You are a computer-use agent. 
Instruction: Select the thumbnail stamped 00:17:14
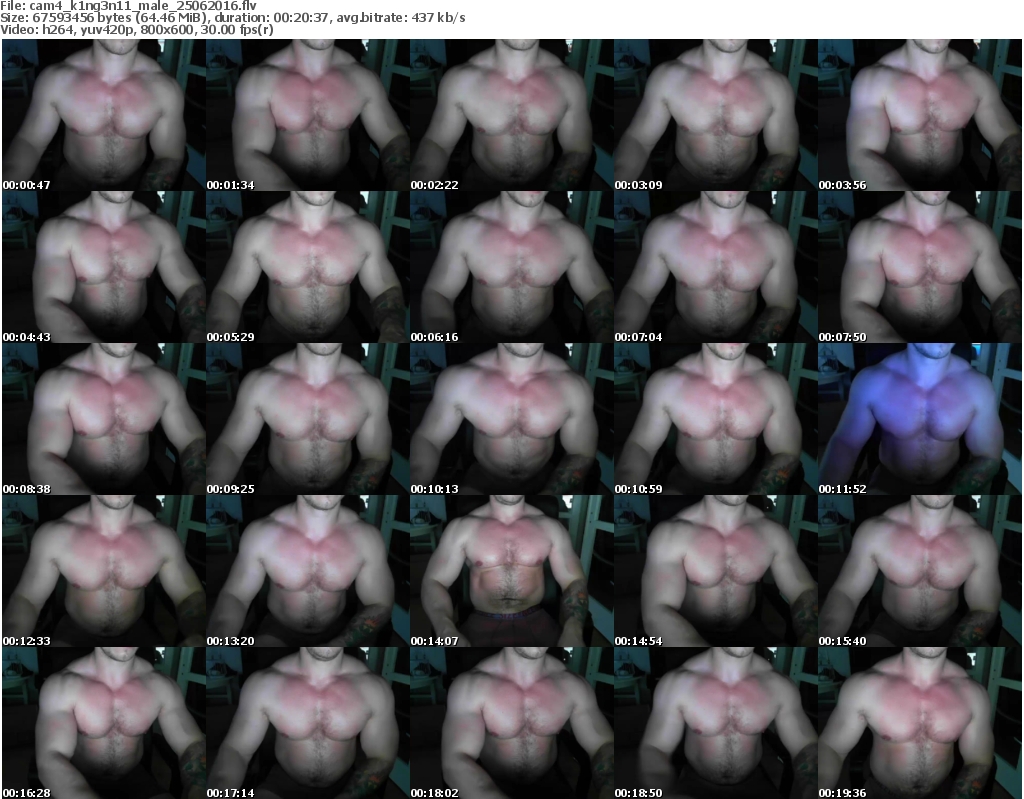click(x=308, y=723)
